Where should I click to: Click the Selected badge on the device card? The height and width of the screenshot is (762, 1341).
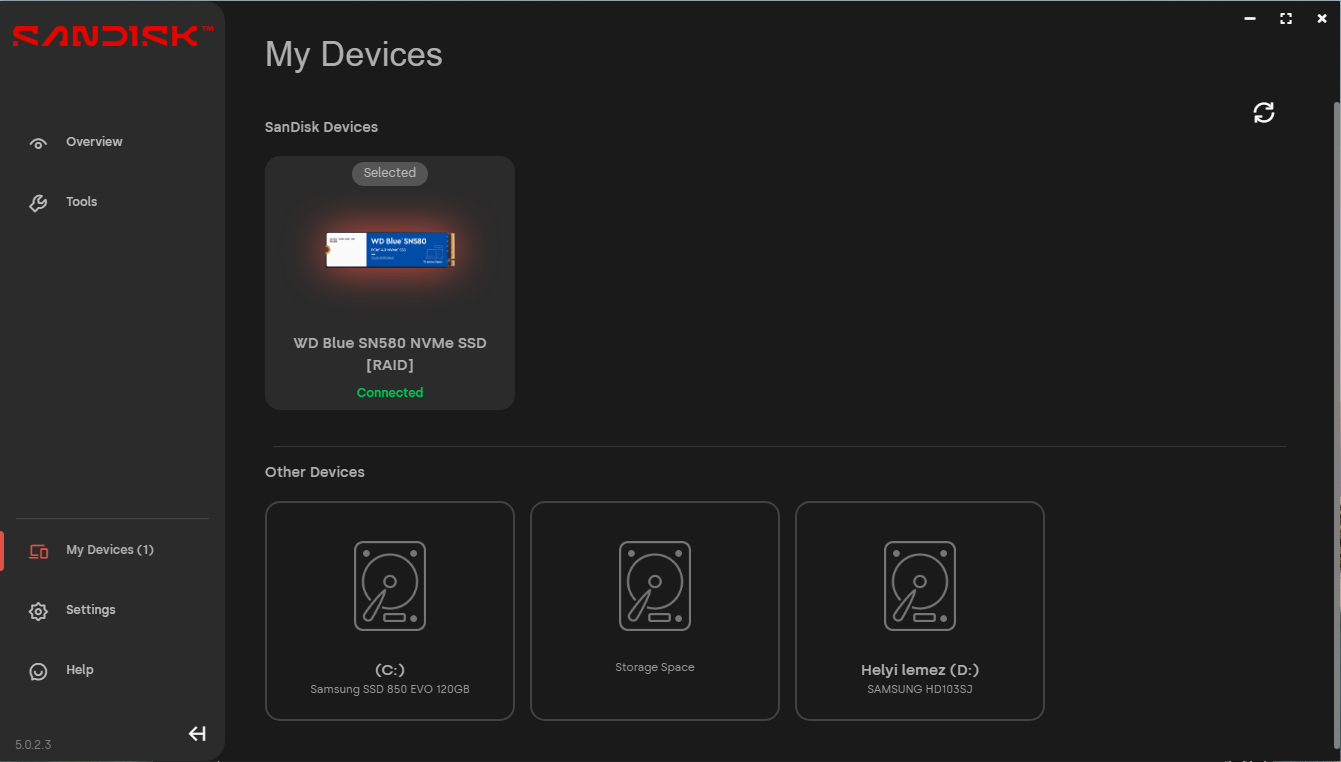pos(390,173)
